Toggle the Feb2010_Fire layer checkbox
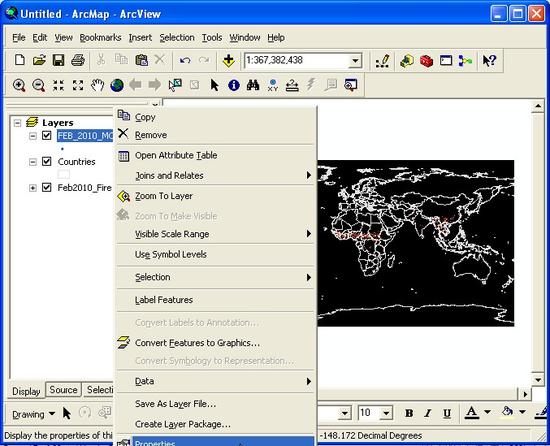The height and width of the screenshot is (446, 550). pyautogui.click(x=47, y=187)
